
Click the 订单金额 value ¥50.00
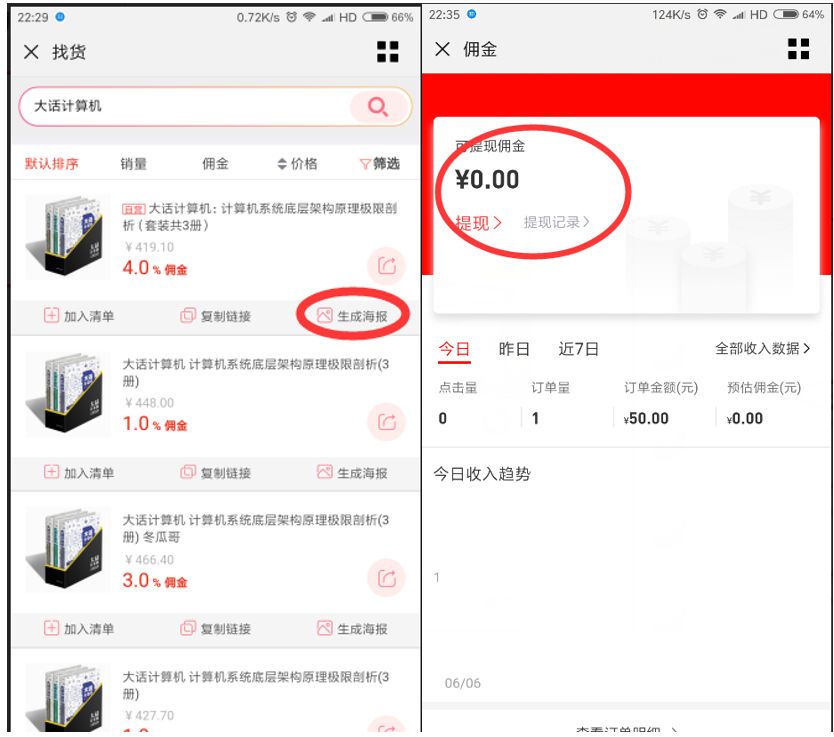(646, 418)
